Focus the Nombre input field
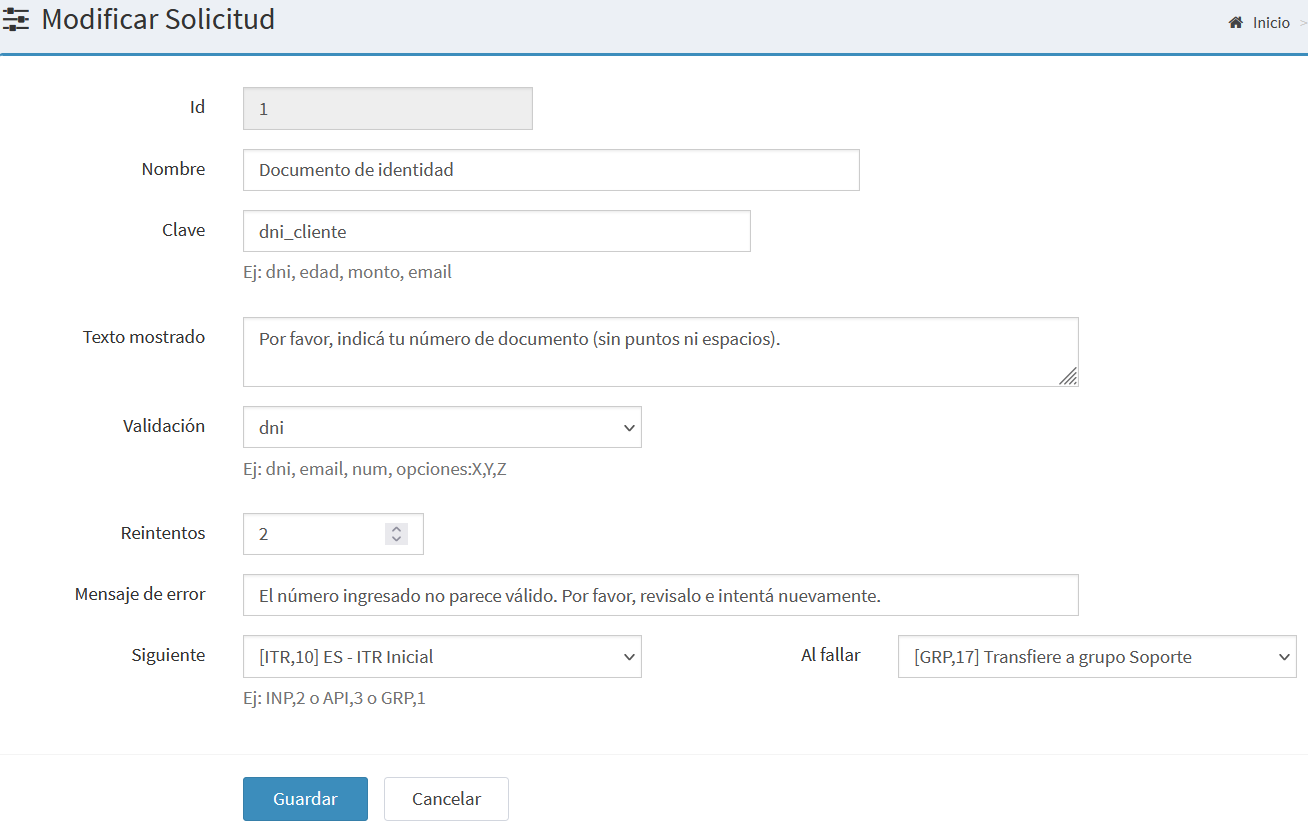Image resolution: width=1308 pixels, height=823 pixels. tap(551, 170)
